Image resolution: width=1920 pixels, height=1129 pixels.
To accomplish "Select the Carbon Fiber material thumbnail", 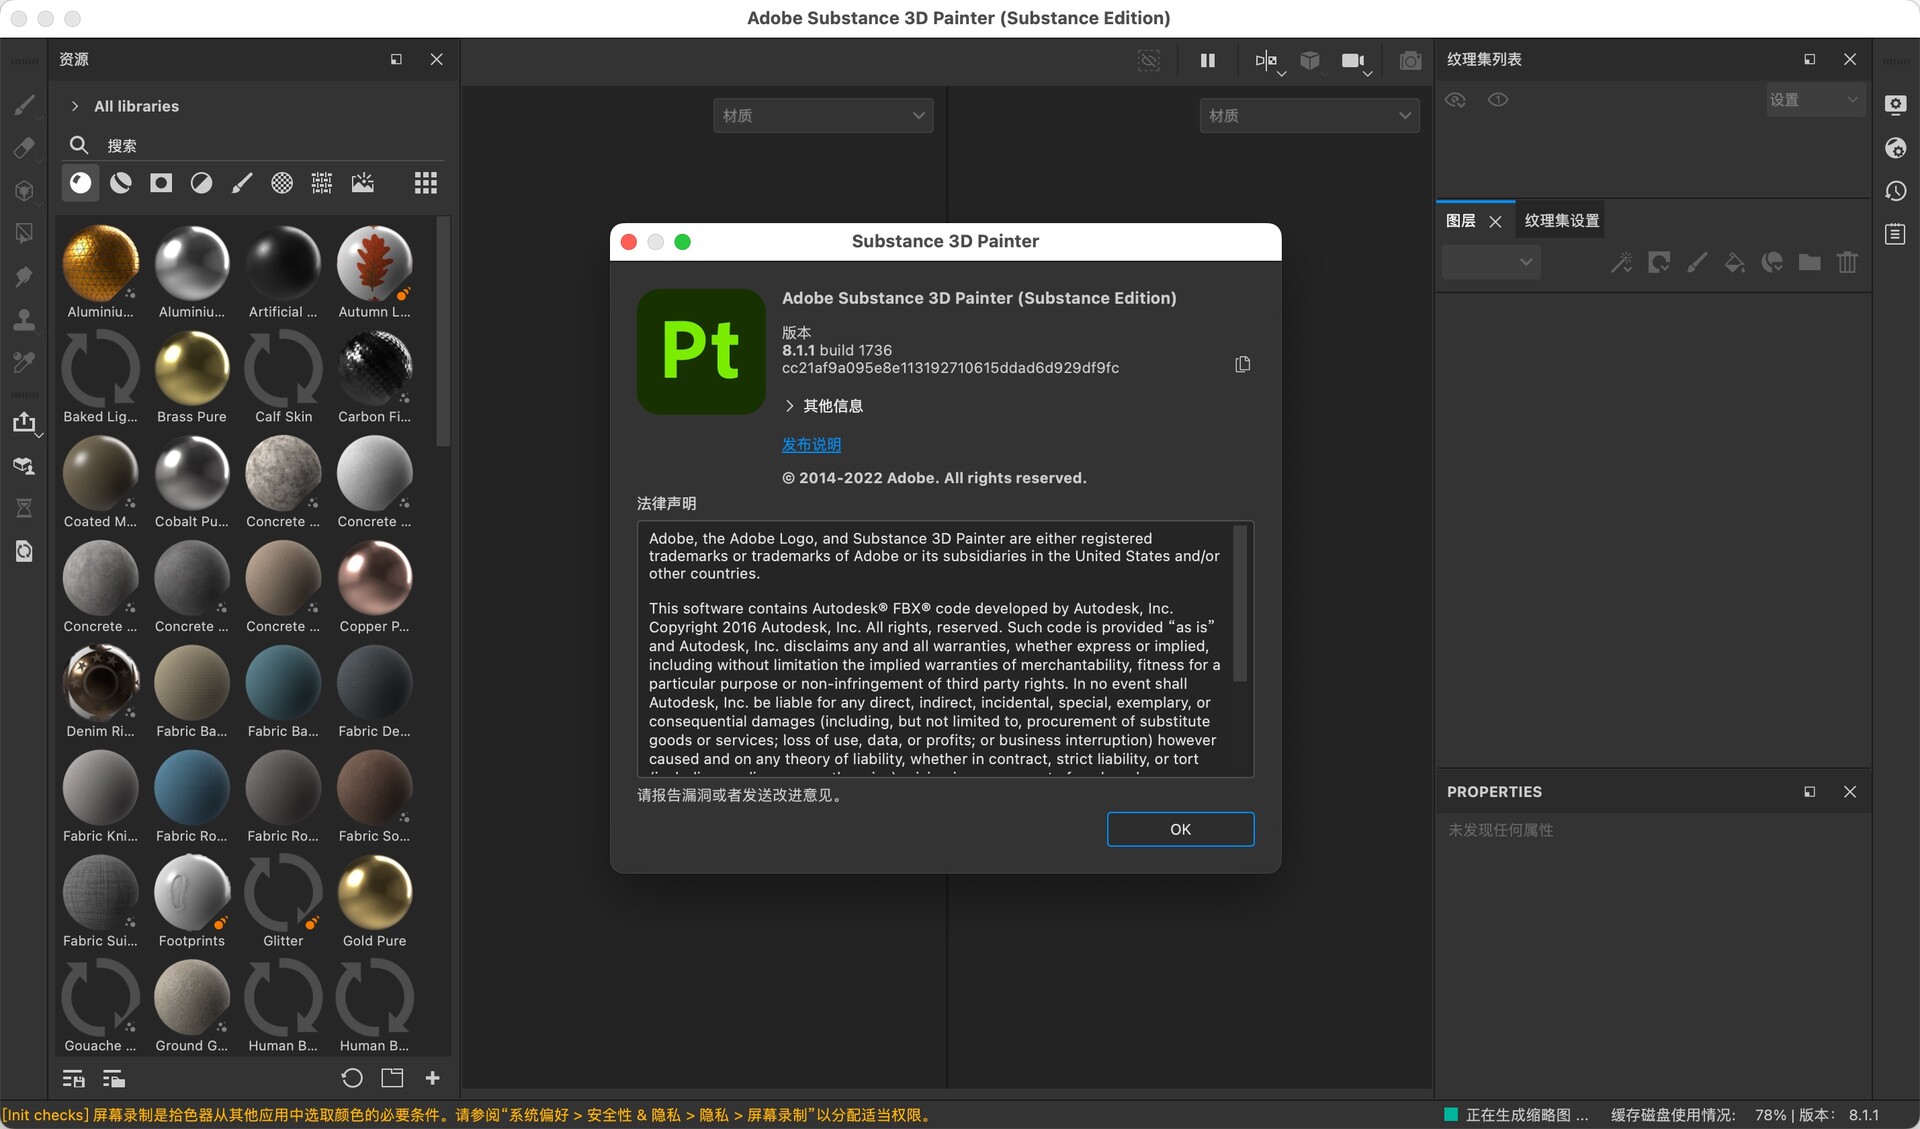I will click(374, 369).
